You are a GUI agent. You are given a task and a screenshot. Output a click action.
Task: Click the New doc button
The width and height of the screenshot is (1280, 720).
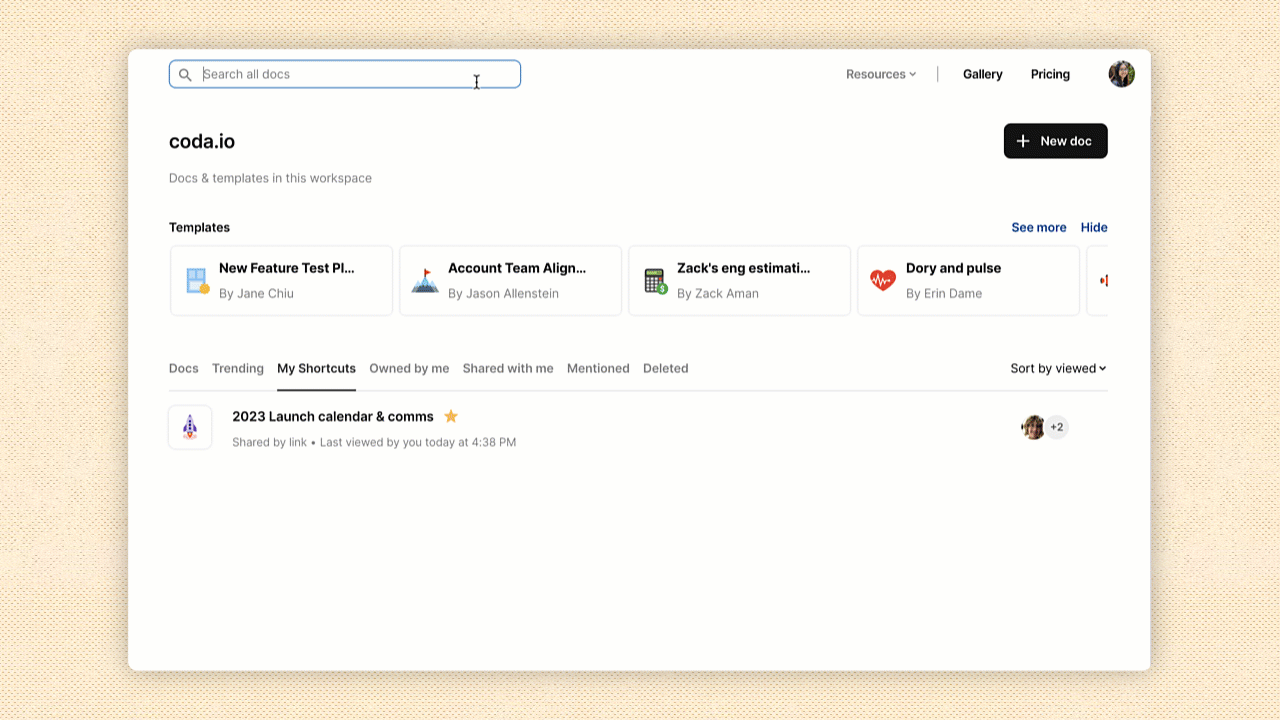(1055, 141)
